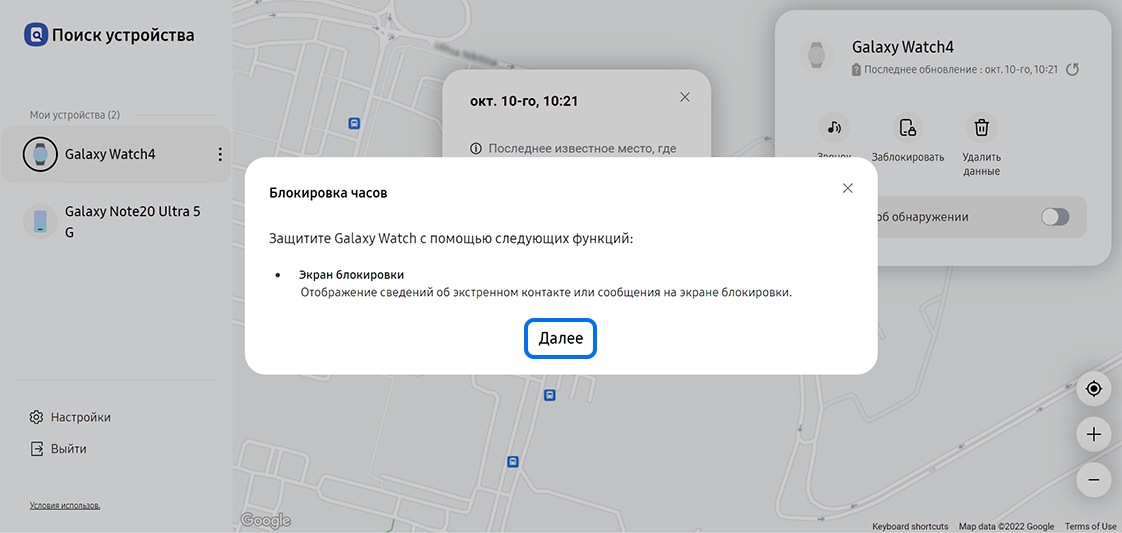Viewport: 1122px width, 533px height.
Task: Select Galaxy Note20 Ultra 5G device
Action: (116, 222)
